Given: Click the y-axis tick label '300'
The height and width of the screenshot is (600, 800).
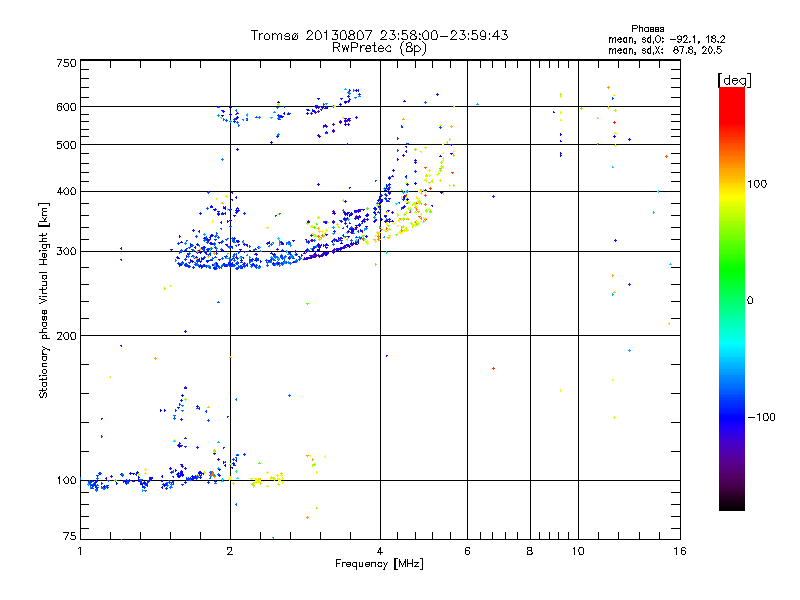Looking at the screenshot, I should point(66,252).
